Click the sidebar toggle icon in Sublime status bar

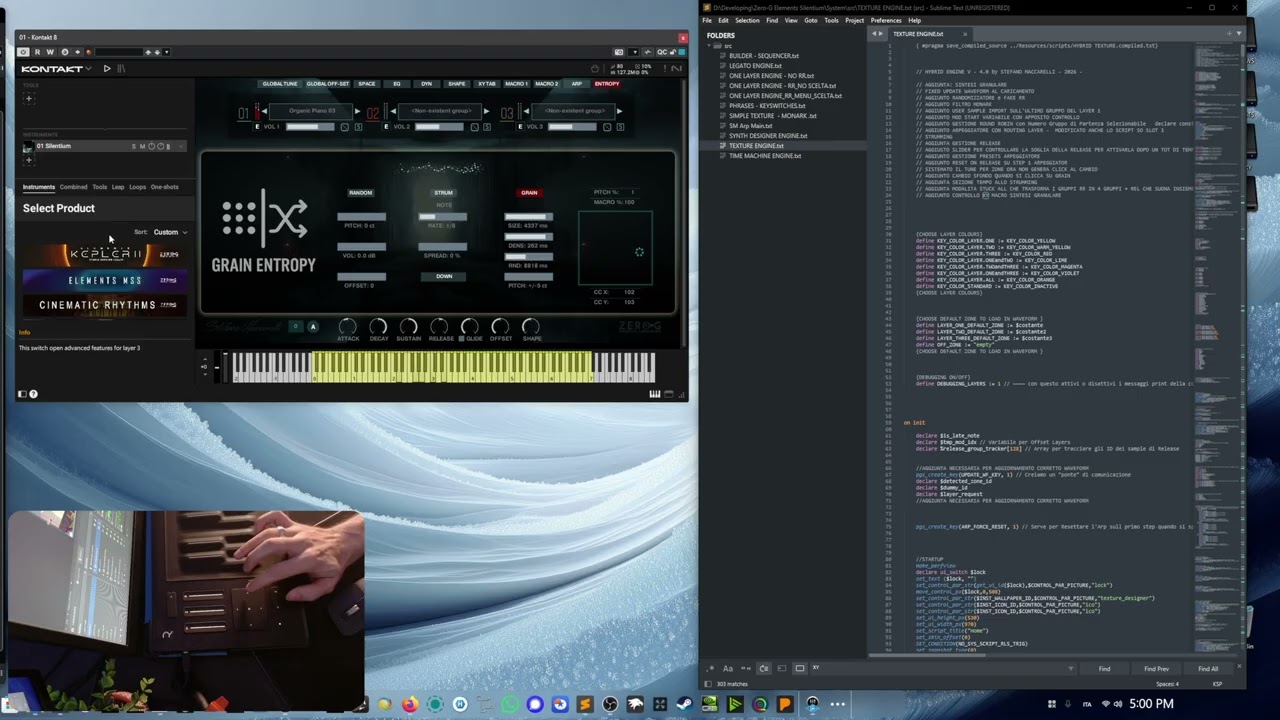[x=707, y=684]
